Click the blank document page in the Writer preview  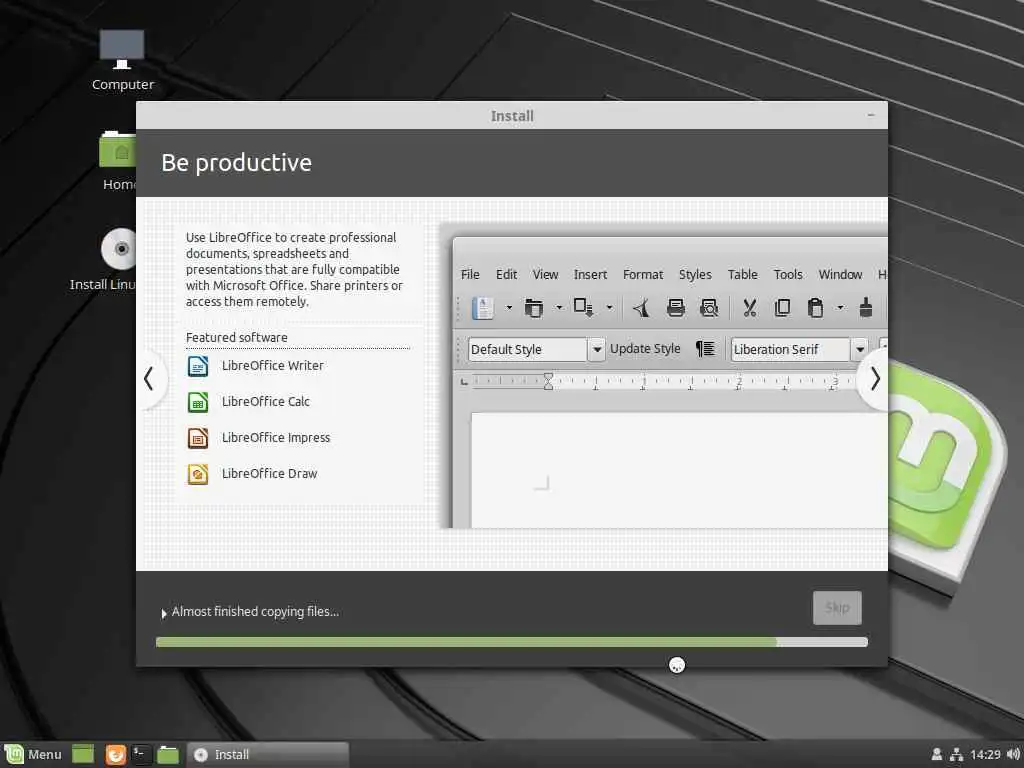point(679,470)
